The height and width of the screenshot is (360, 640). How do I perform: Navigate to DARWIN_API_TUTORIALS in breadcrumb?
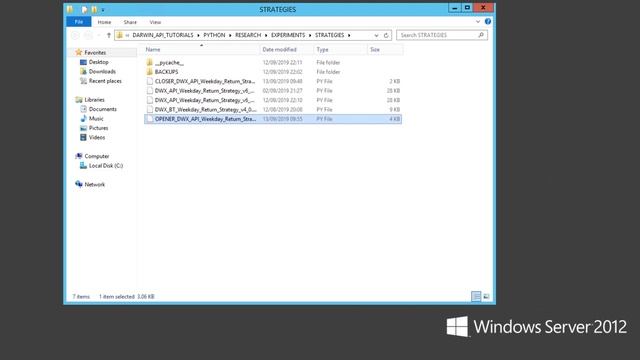pos(163,35)
